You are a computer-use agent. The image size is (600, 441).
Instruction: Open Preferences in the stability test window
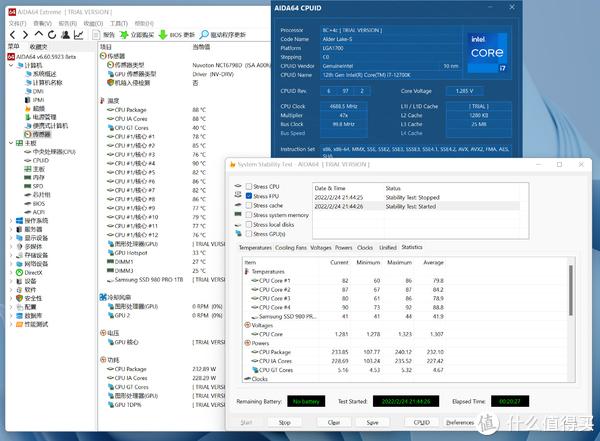(x=460, y=422)
